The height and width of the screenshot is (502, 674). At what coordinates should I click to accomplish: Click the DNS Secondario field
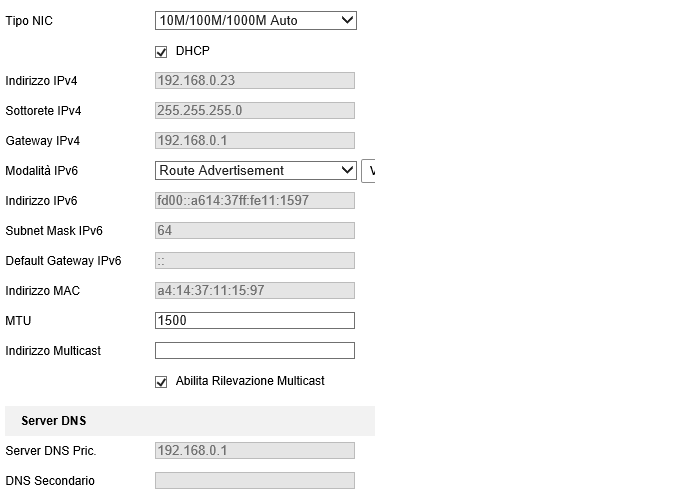coord(255,481)
